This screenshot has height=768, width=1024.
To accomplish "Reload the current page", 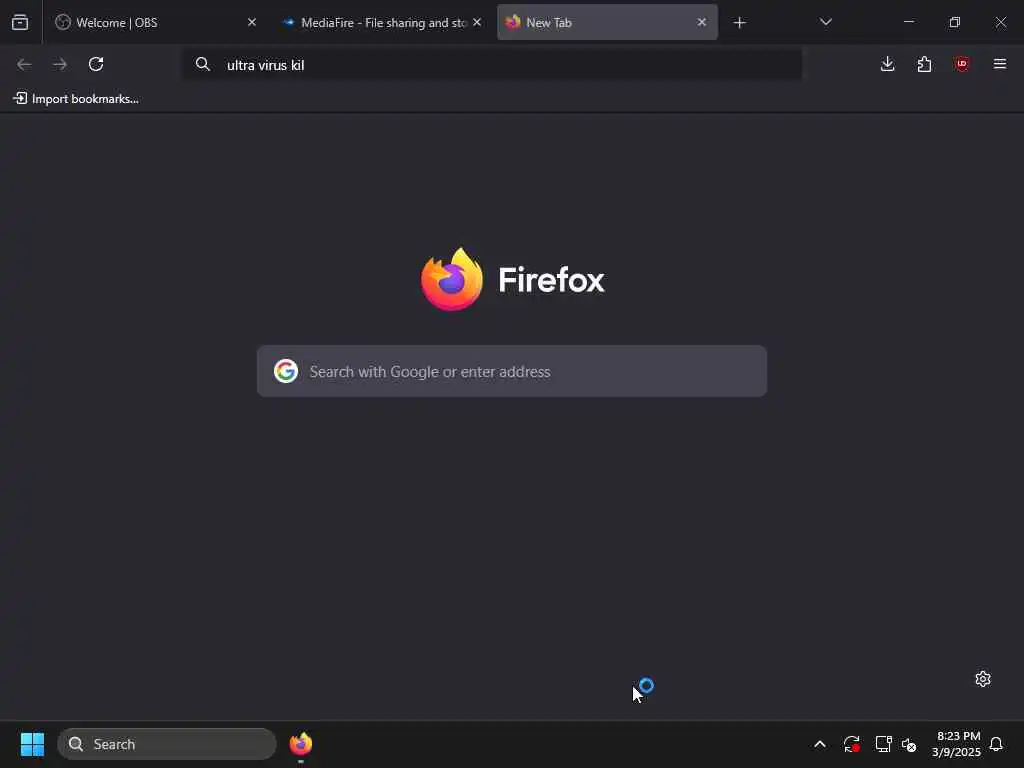I will [96, 64].
